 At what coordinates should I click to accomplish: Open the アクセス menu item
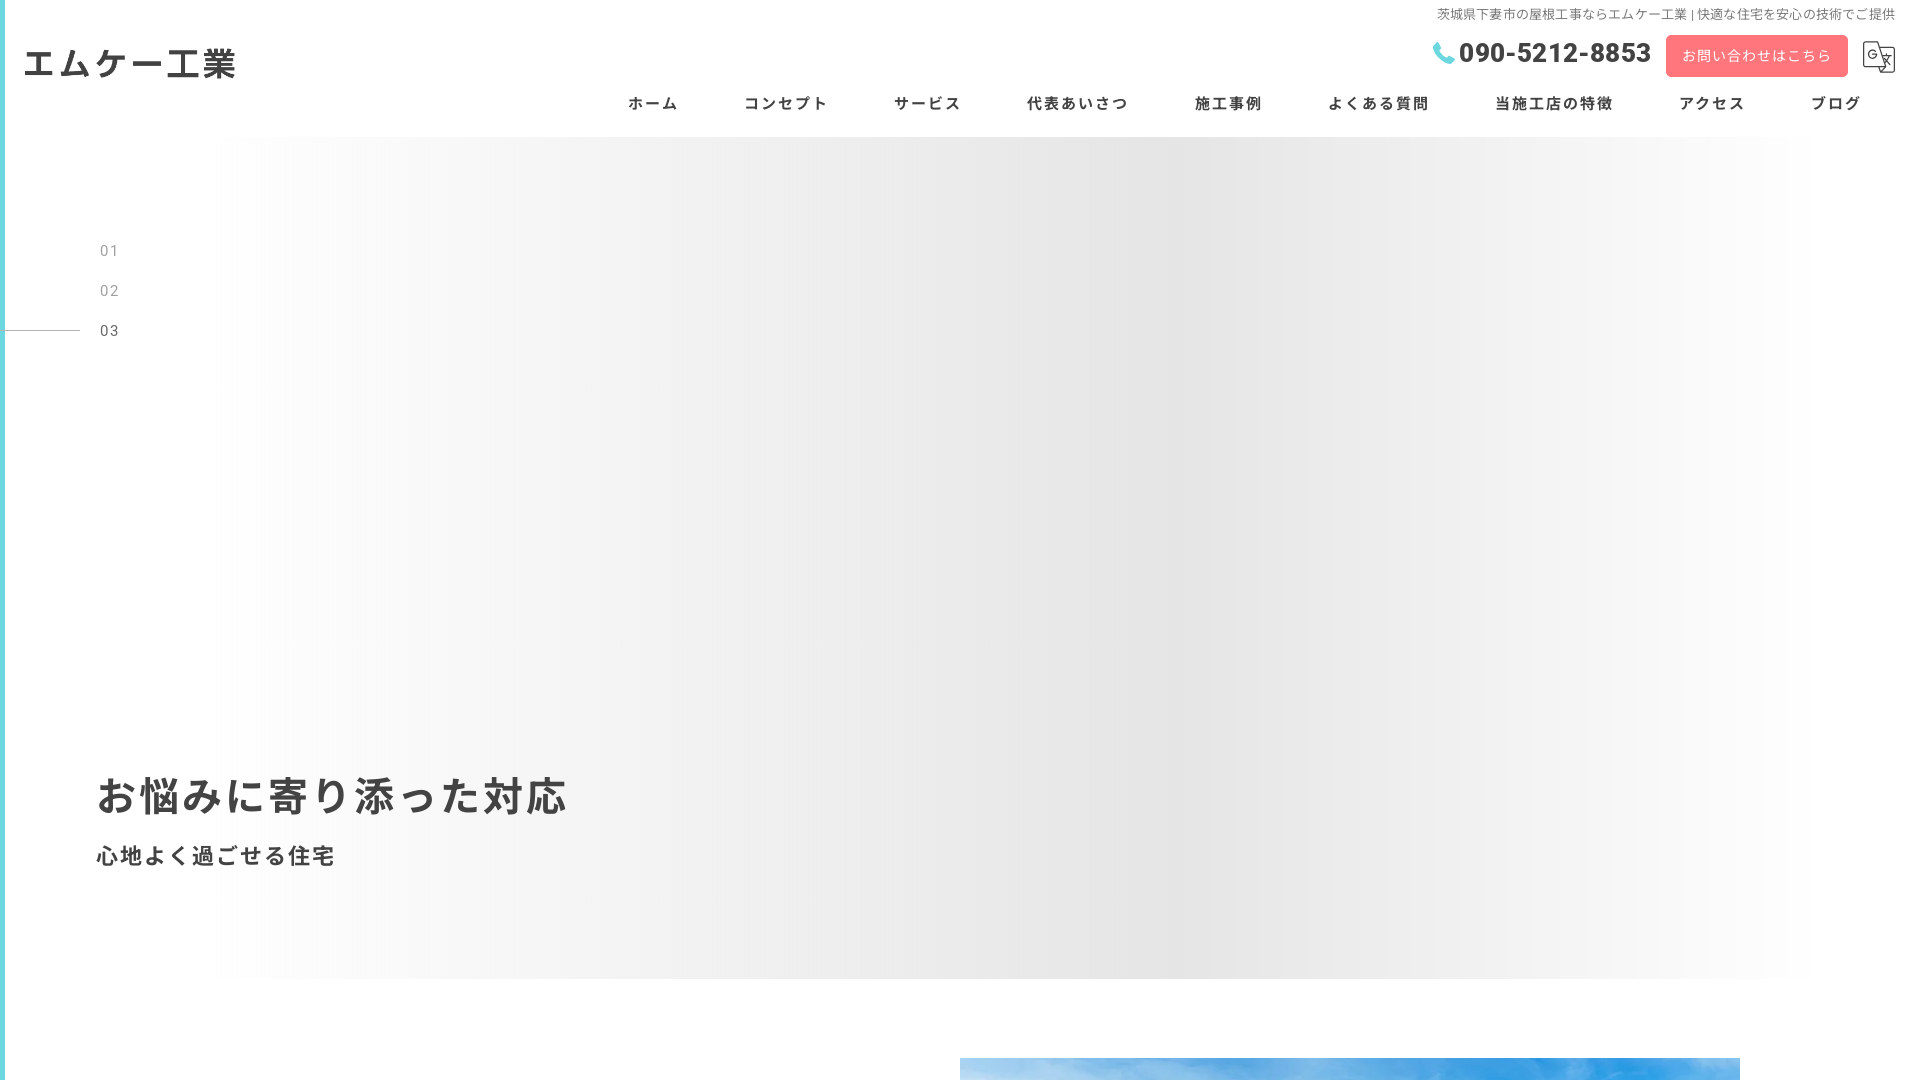(x=1712, y=103)
